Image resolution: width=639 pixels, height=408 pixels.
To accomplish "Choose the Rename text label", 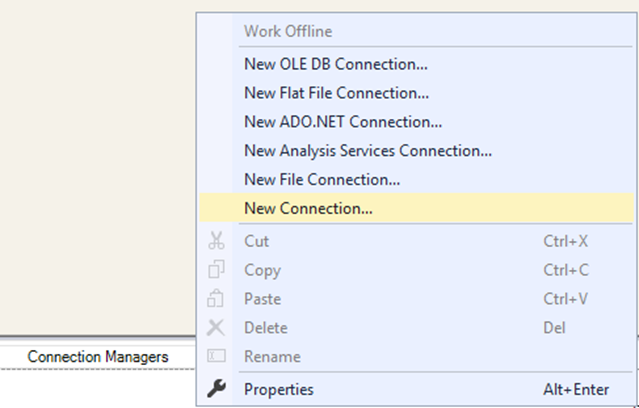I will [x=272, y=357].
